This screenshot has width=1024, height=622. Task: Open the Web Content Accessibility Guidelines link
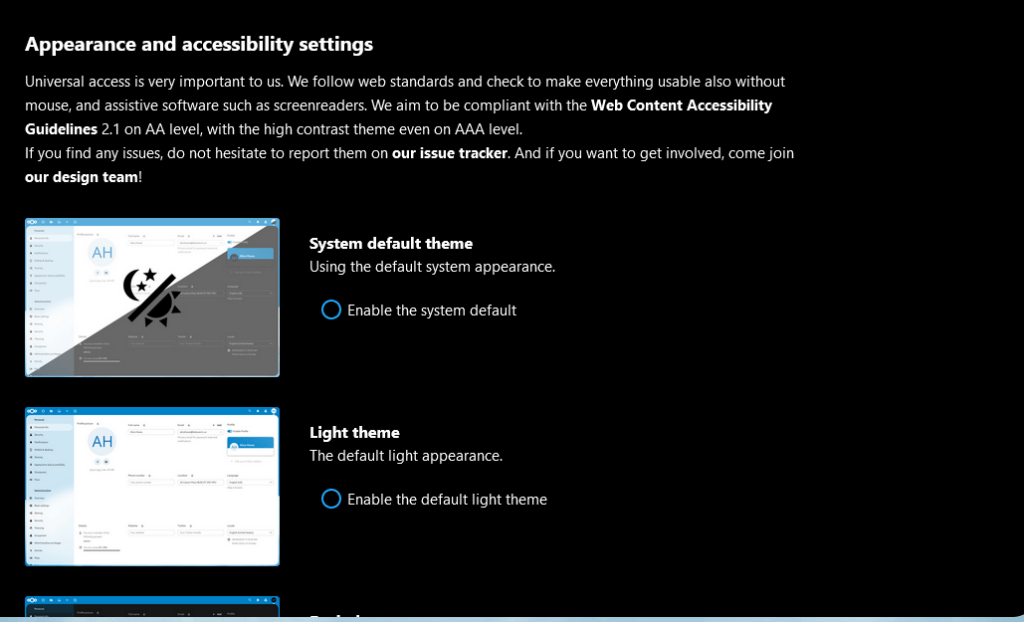point(681,105)
